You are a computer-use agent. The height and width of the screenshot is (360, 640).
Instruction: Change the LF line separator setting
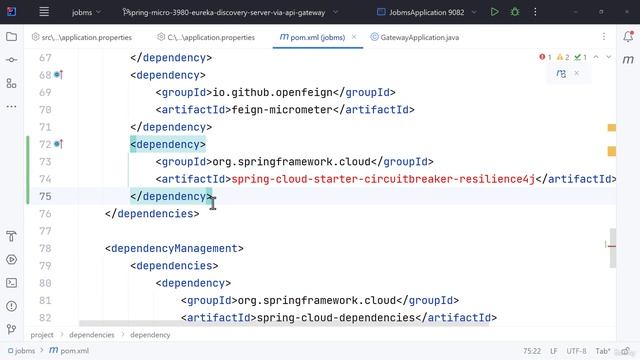click(553, 351)
